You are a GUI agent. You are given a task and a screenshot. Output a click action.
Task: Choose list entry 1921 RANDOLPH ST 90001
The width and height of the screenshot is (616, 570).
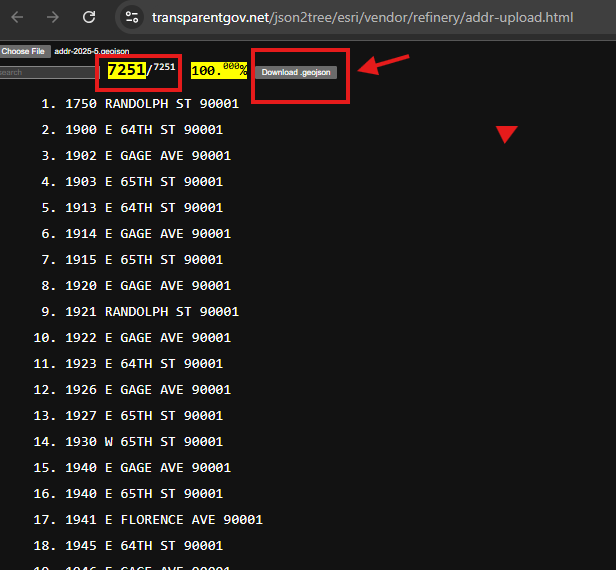point(152,311)
